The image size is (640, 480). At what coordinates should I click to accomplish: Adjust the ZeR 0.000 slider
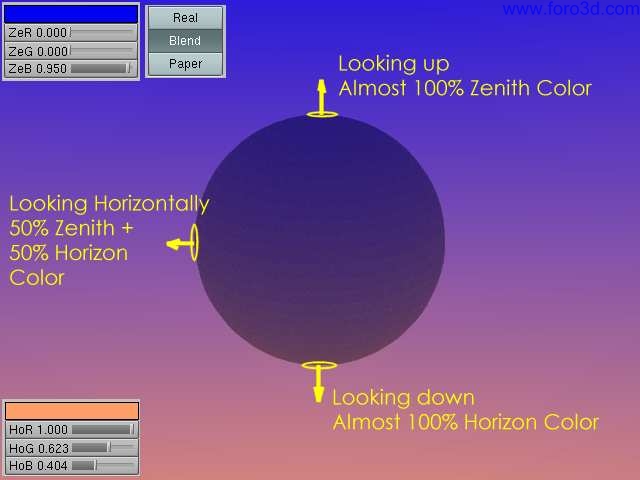point(71,33)
